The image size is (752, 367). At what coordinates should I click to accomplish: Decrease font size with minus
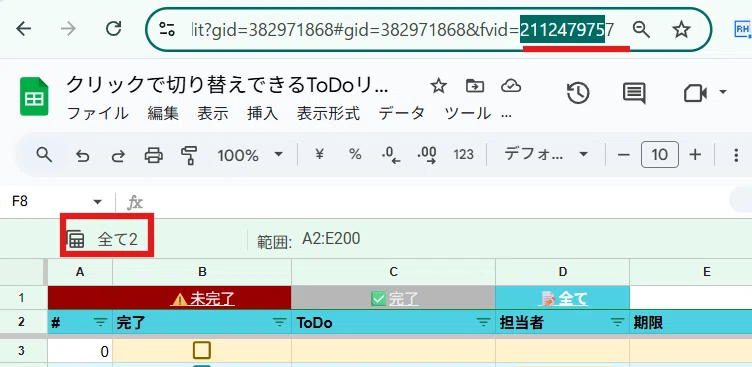(x=623, y=155)
